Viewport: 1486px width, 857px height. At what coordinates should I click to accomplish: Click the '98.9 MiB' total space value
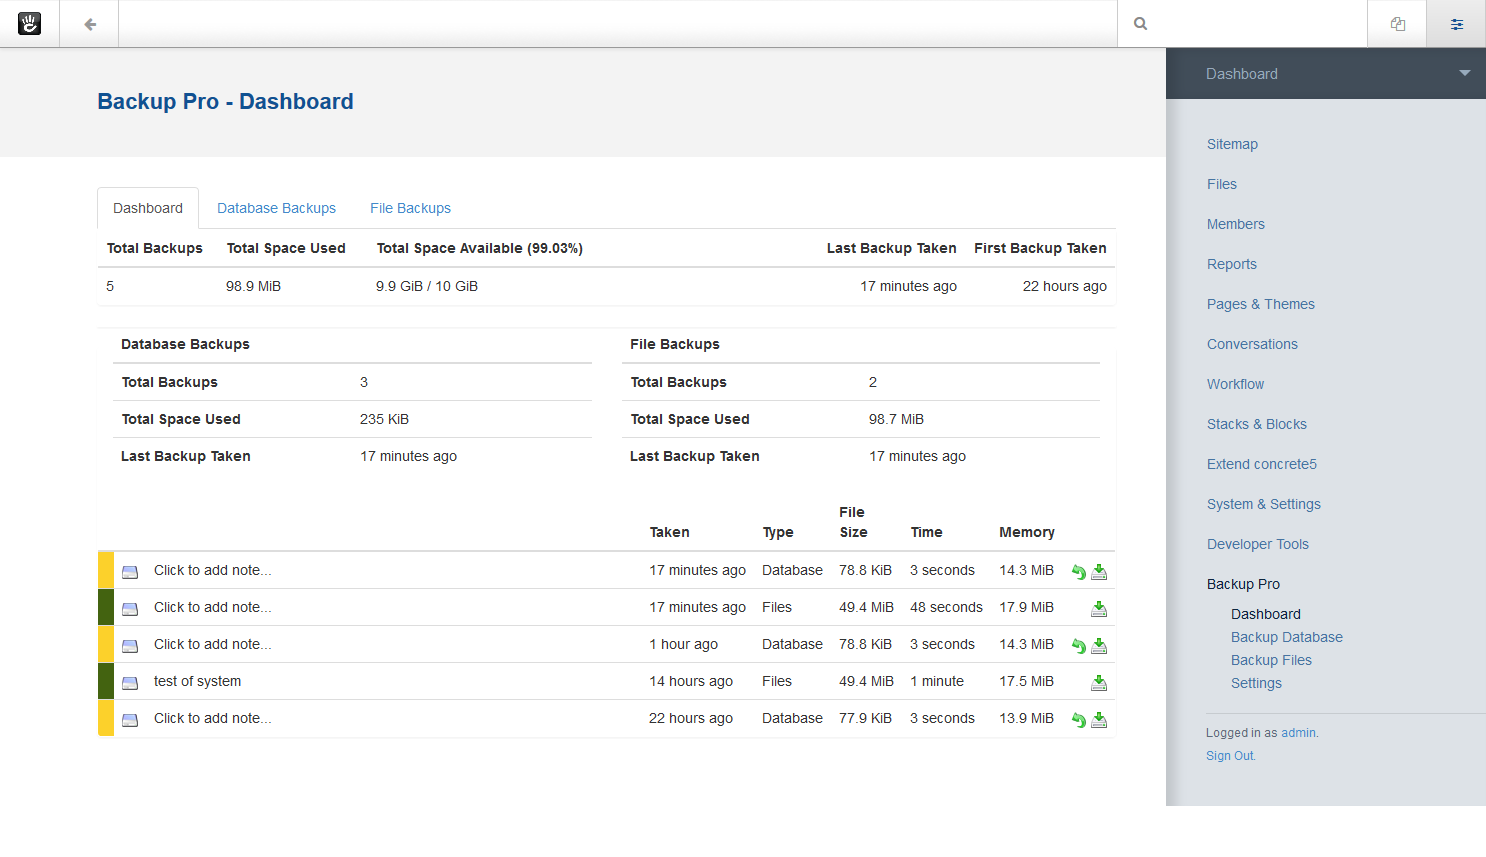point(253,286)
